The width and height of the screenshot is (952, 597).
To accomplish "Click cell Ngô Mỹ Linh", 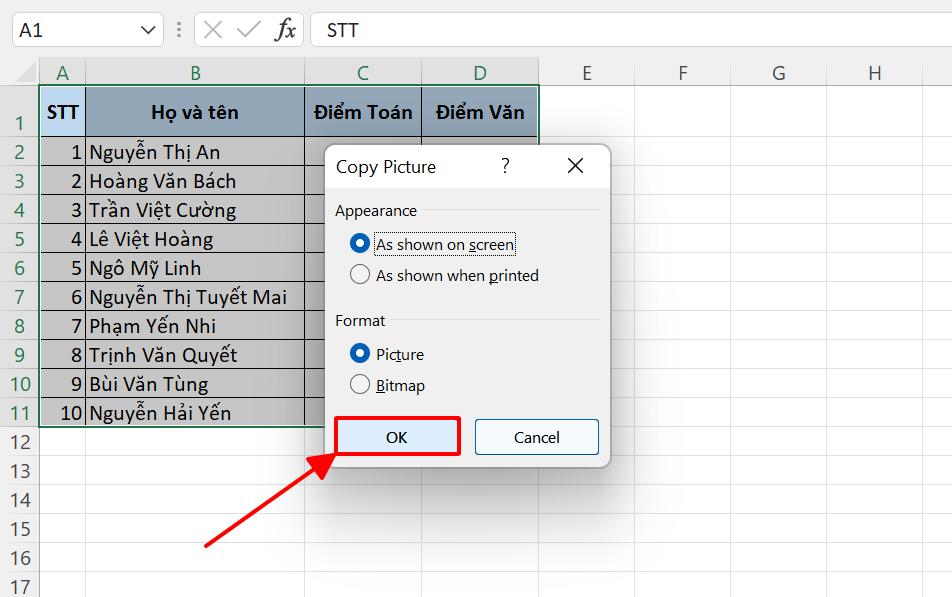I will (x=195, y=268).
